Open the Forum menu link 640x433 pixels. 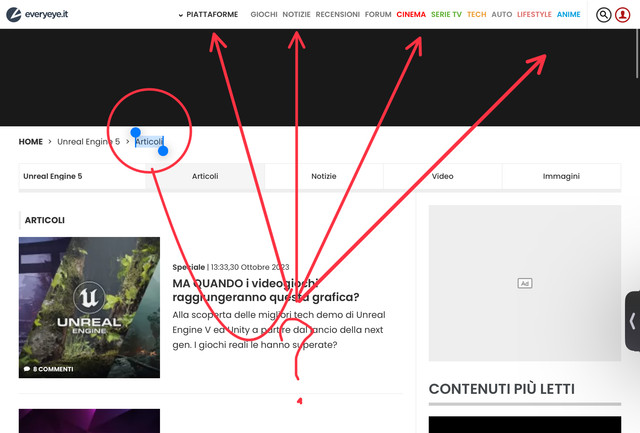pyautogui.click(x=378, y=15)
